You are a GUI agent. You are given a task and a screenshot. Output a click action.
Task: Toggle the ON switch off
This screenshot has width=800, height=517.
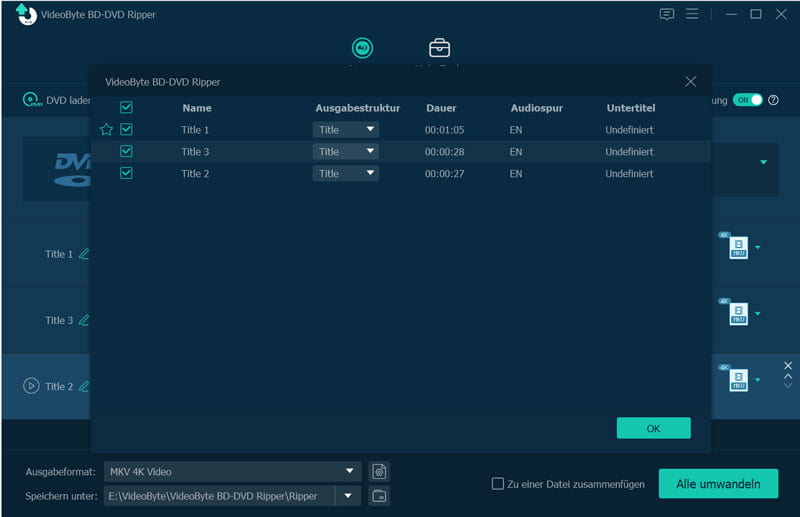point(747,100)
